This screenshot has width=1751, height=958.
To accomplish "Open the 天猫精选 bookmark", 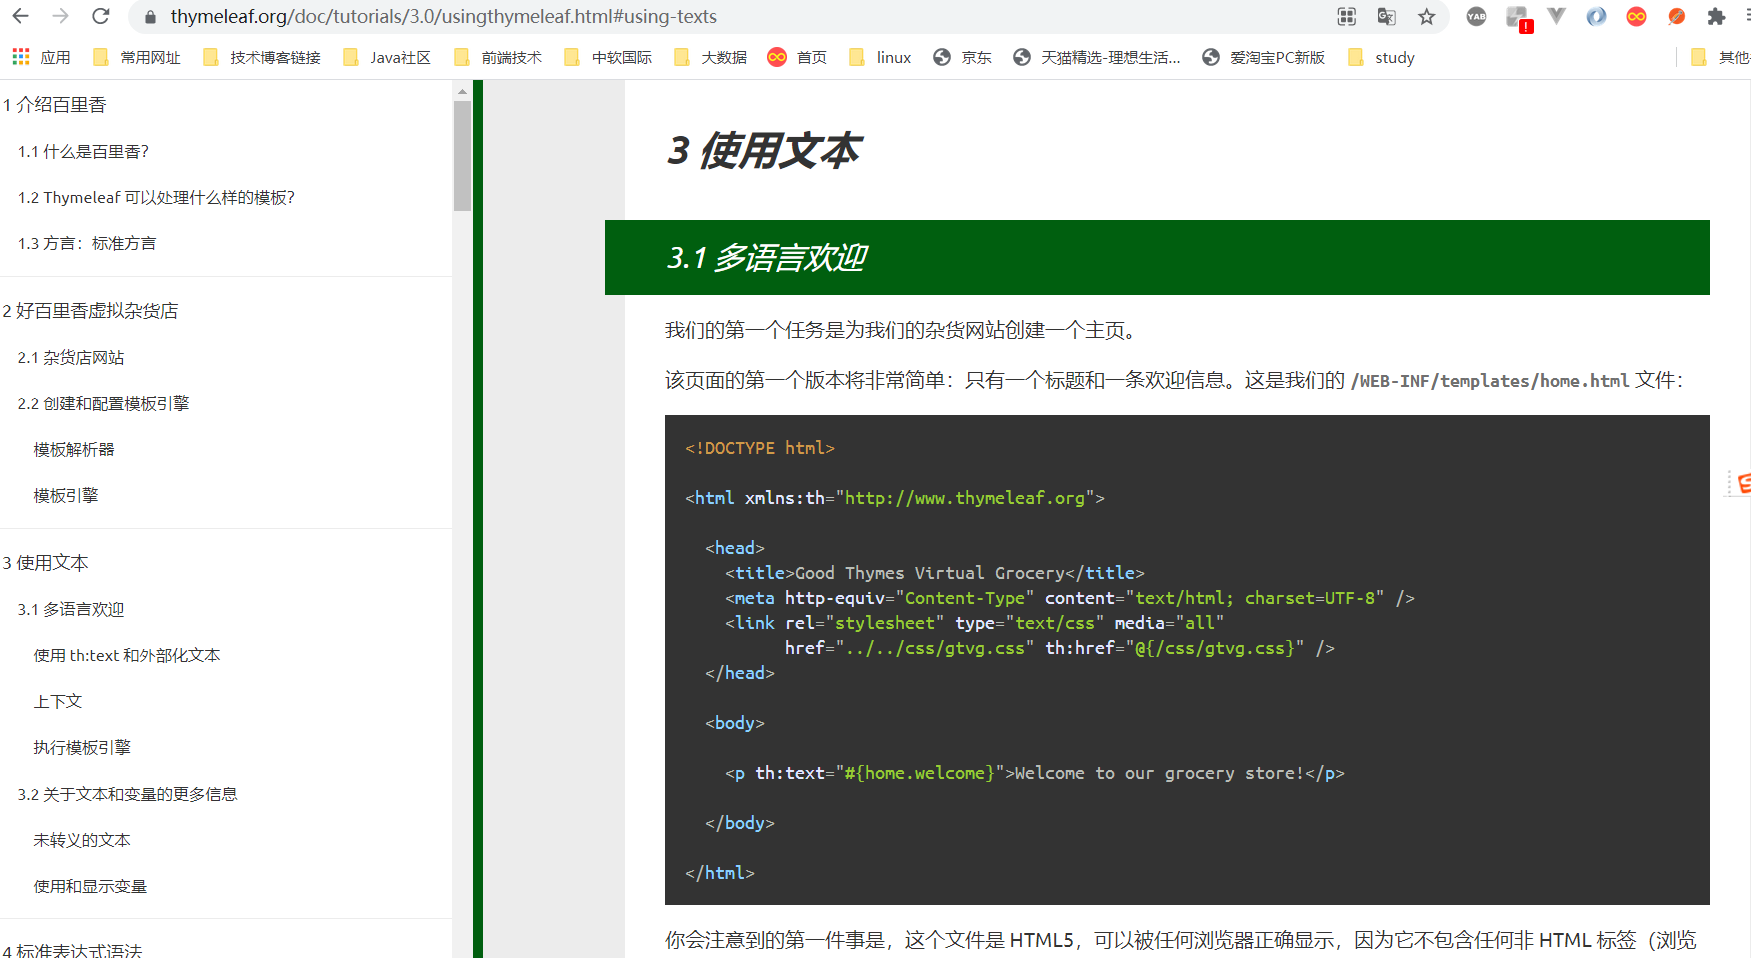I will [1096, 57].
